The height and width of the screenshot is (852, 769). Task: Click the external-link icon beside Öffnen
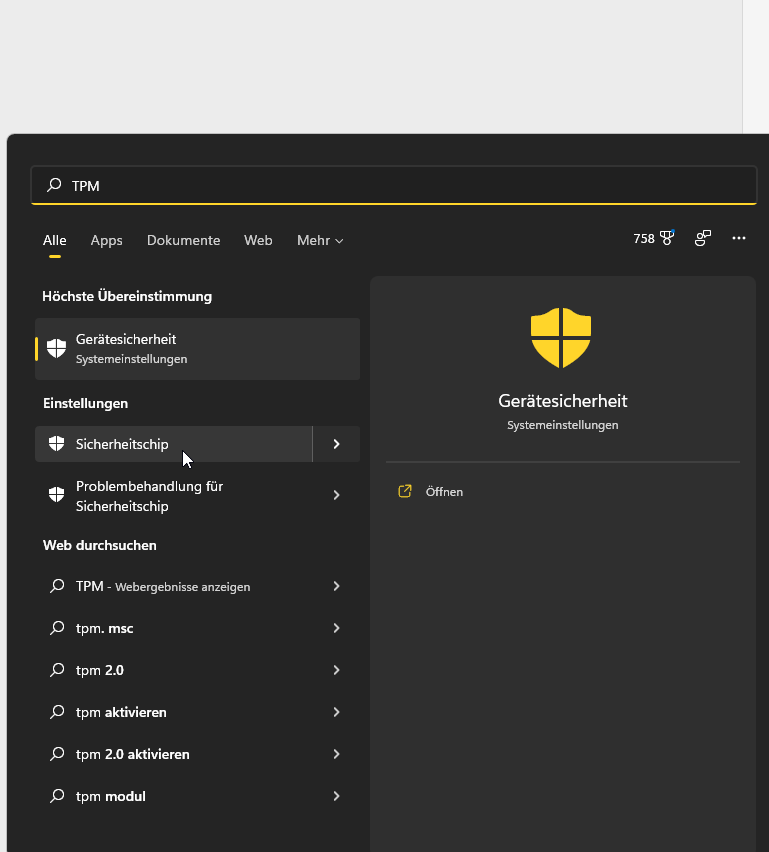pos(404,491)
